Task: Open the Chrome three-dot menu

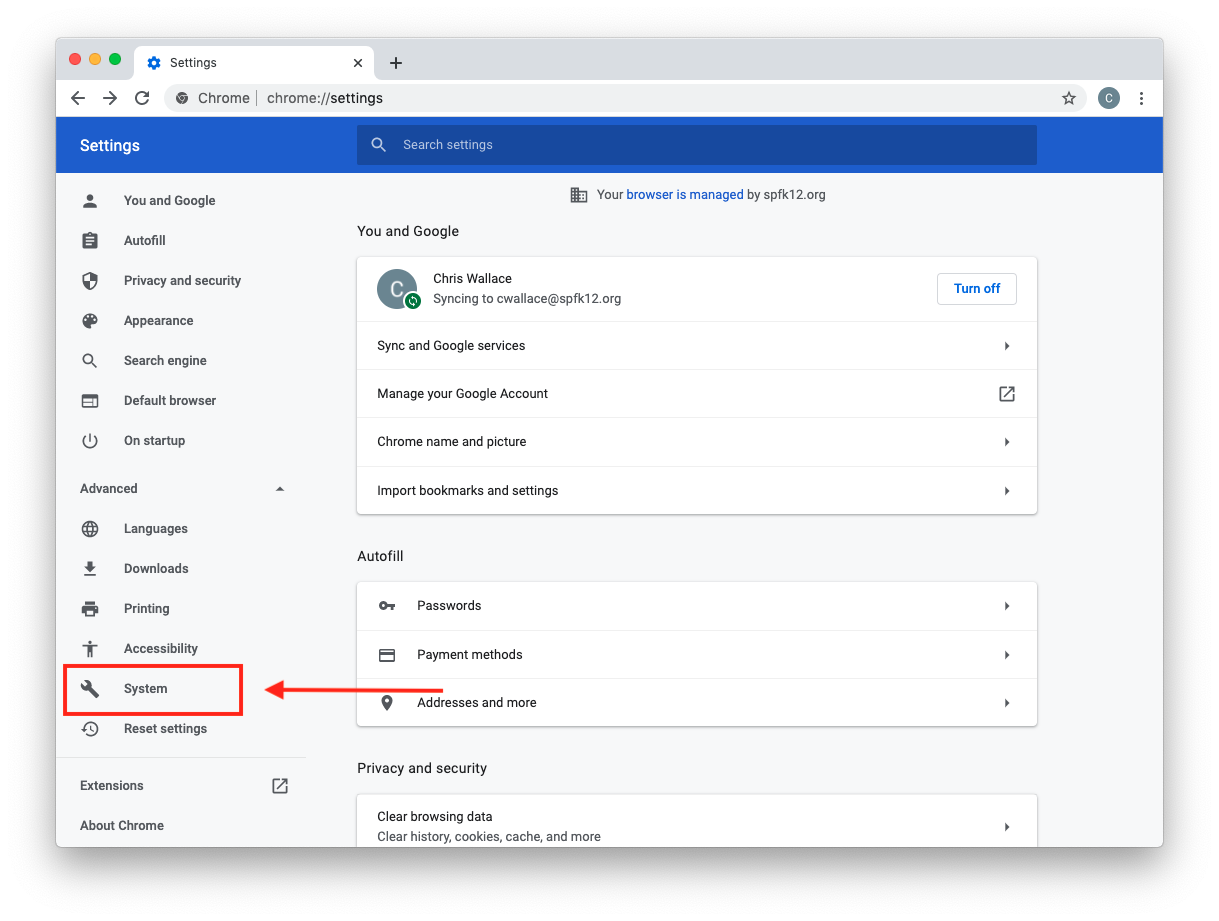Action: click(1142, 98)
